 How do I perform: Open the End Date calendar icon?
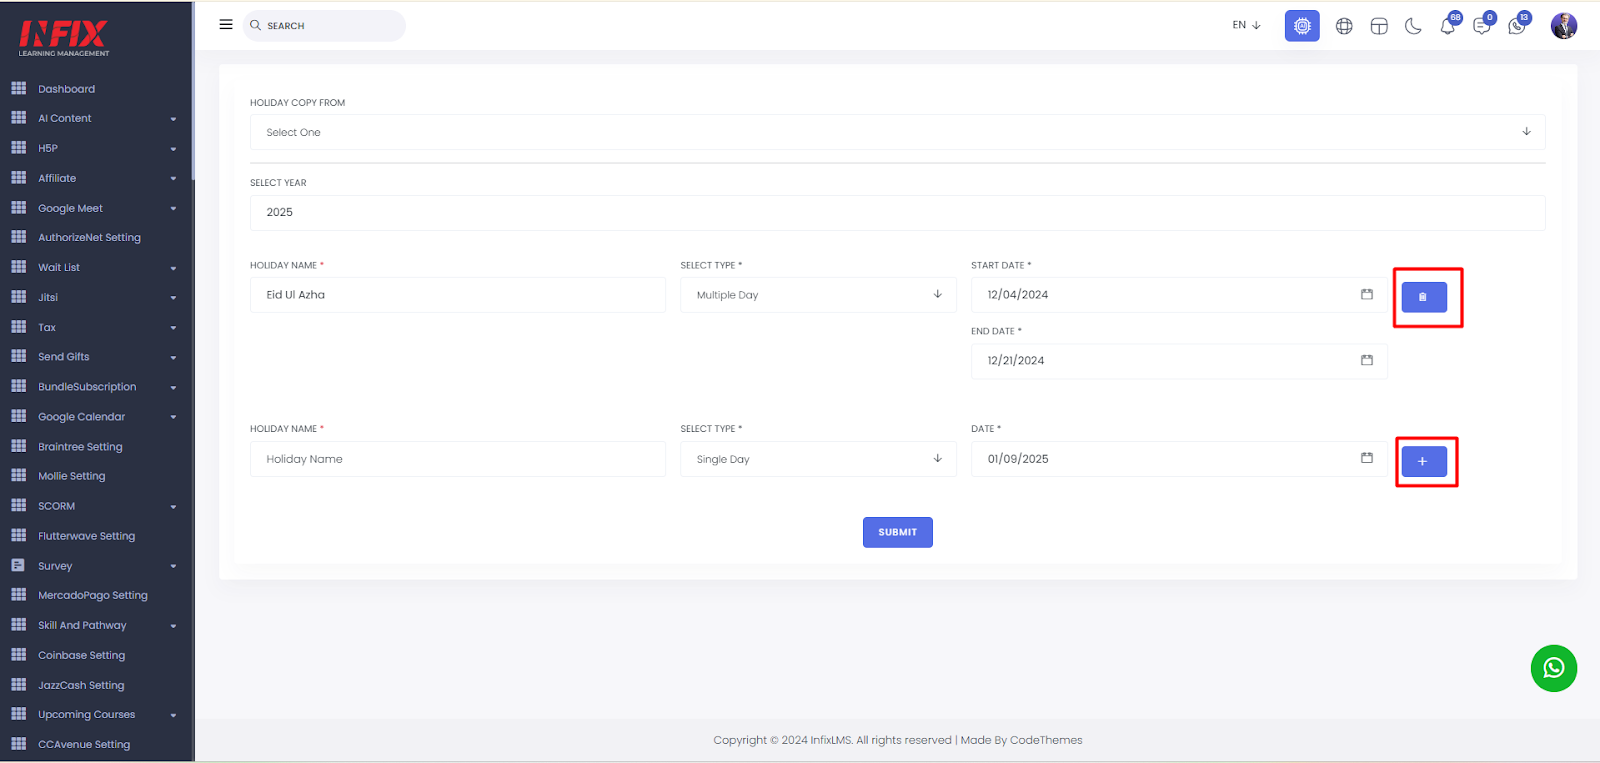[1367, 360]
